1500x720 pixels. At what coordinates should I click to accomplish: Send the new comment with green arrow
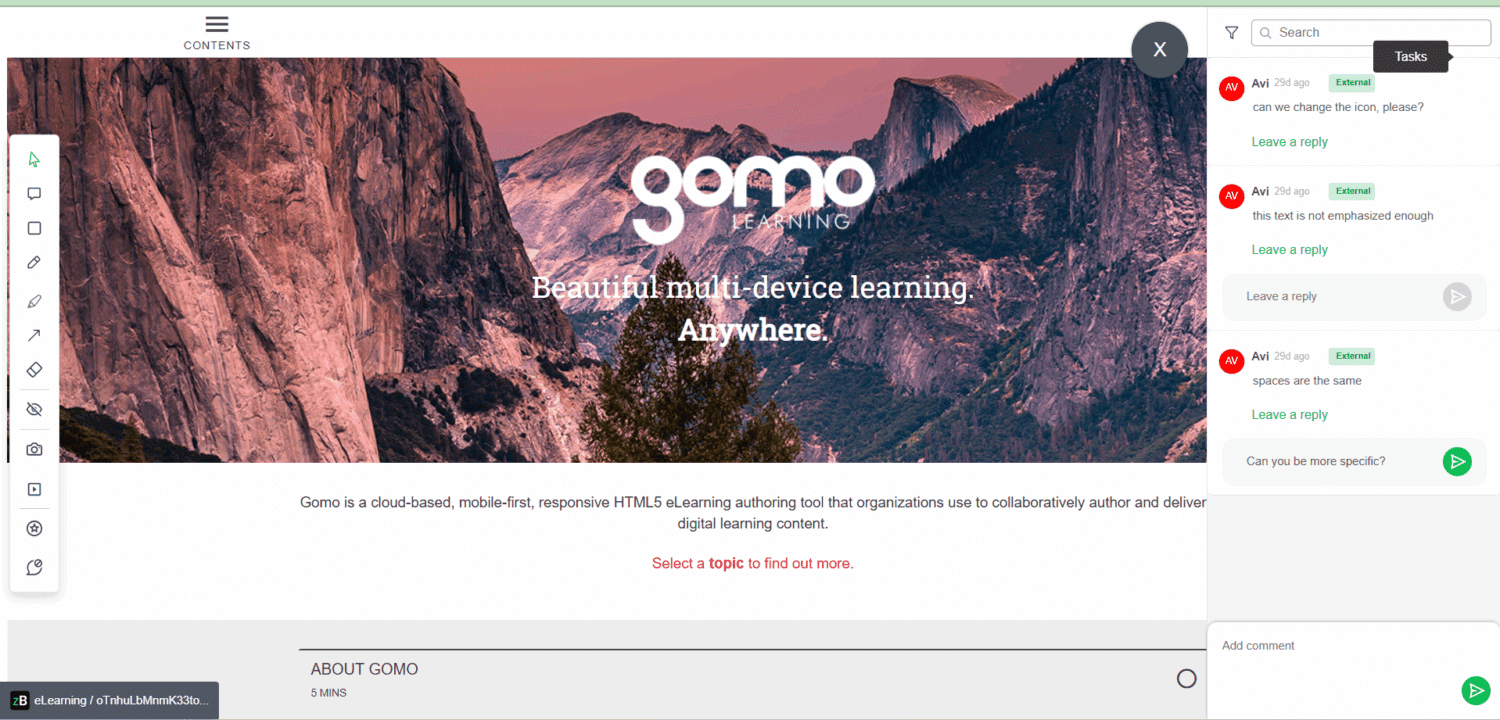point(1475,691)
